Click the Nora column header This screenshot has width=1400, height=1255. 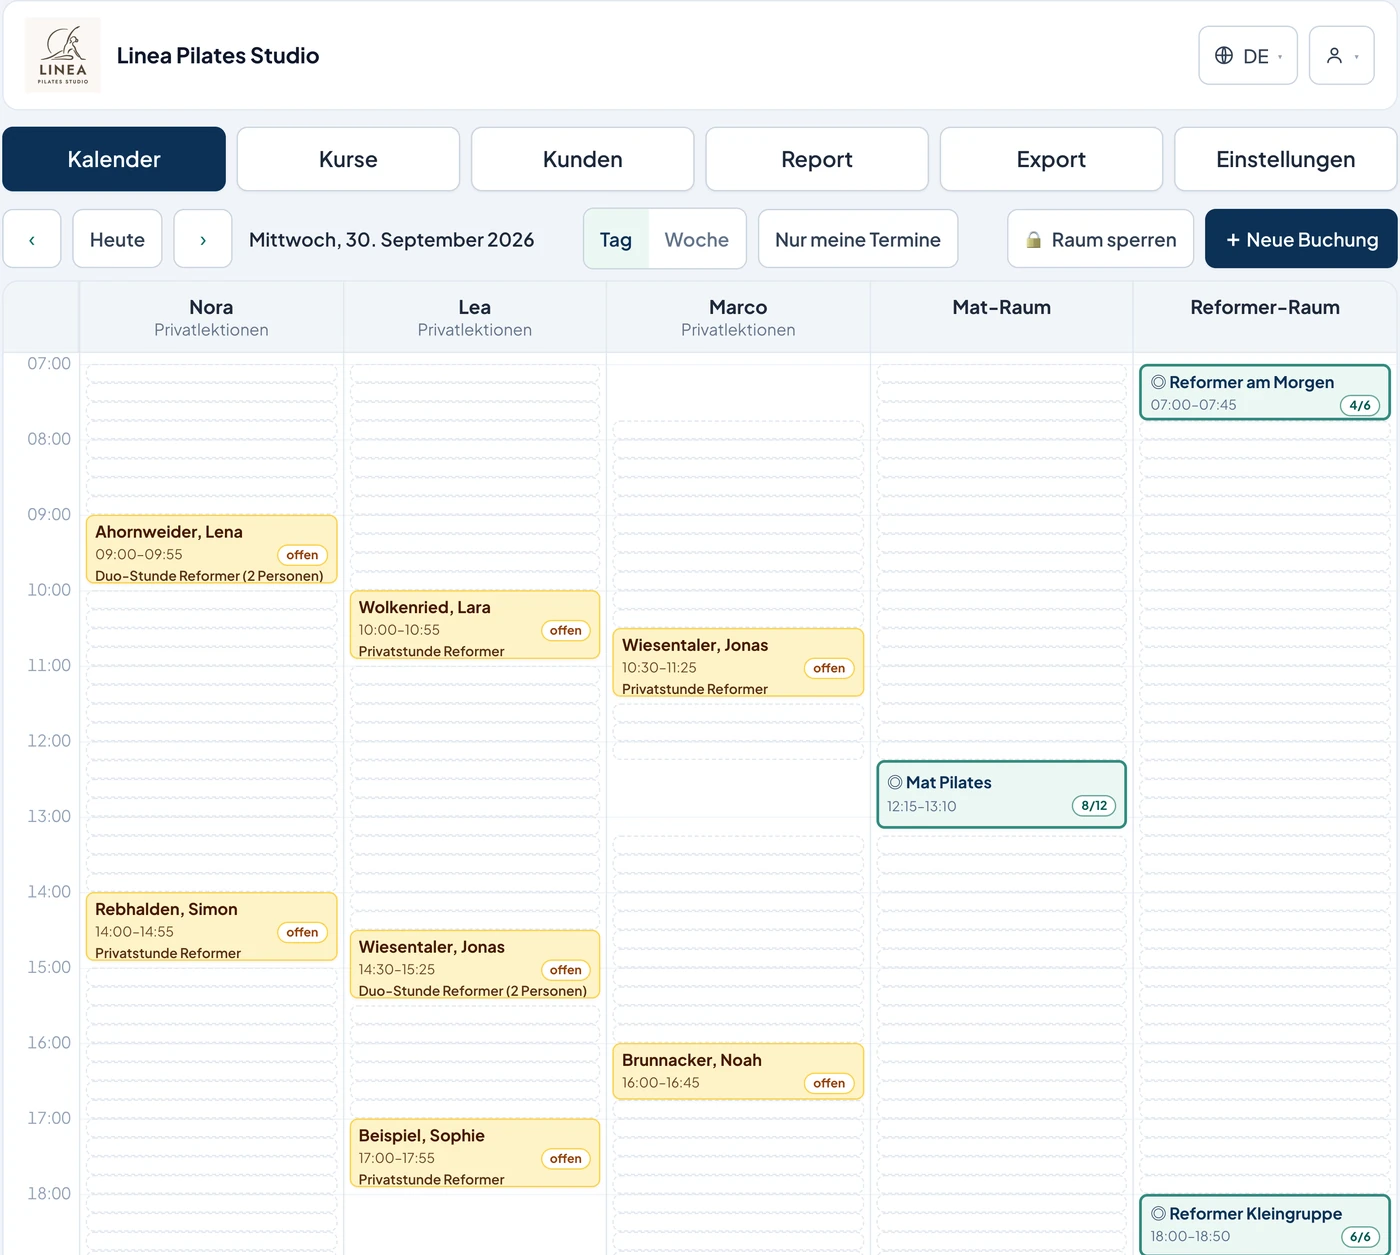[211, 317]
